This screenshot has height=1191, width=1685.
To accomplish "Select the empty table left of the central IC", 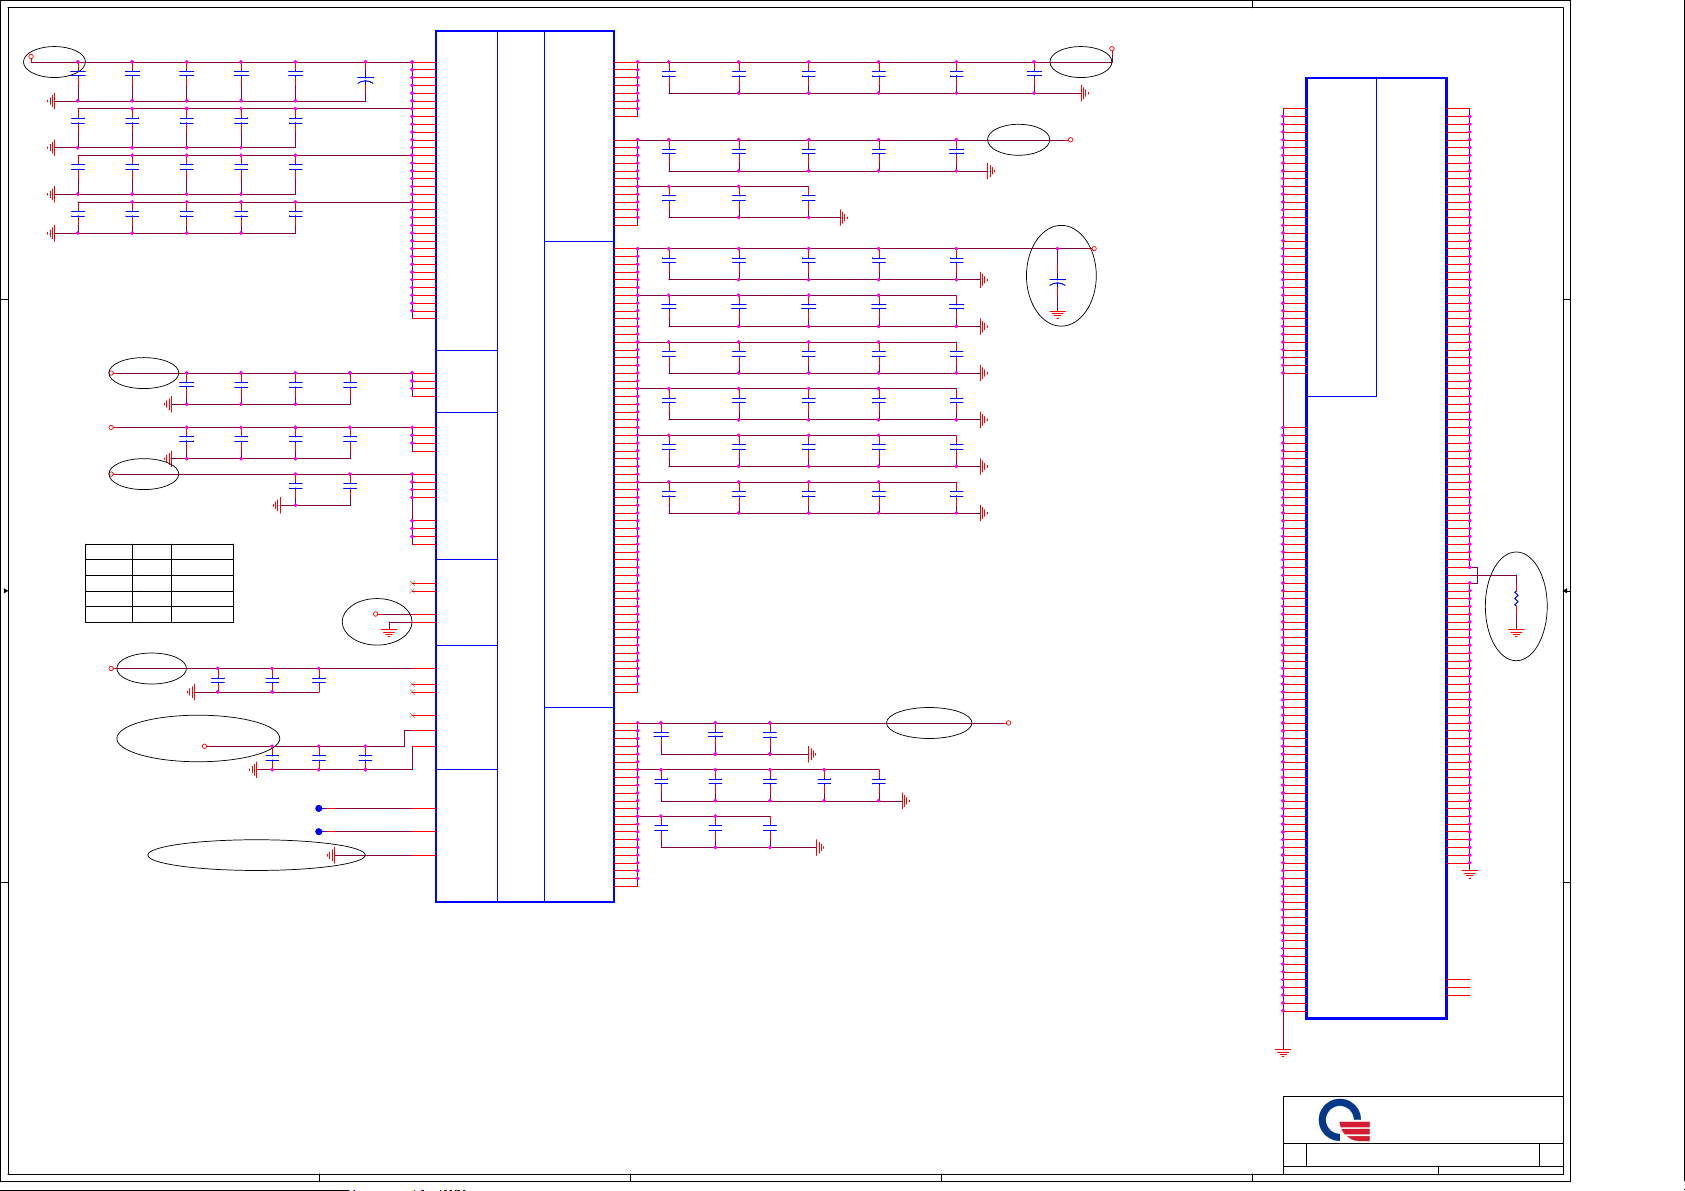I will coord(159,583).
